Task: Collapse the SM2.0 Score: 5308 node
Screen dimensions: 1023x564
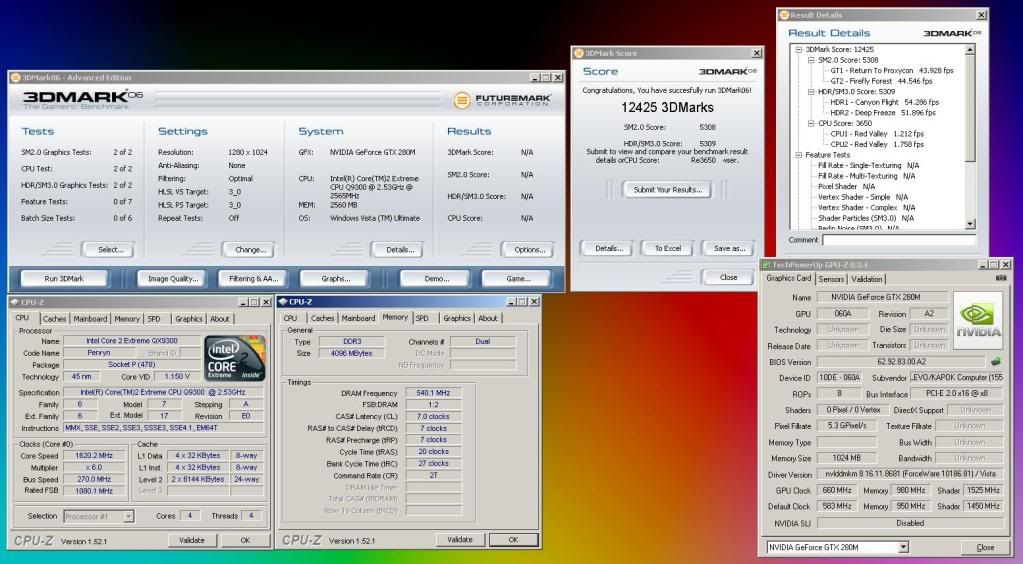Action: pos(811,60)
